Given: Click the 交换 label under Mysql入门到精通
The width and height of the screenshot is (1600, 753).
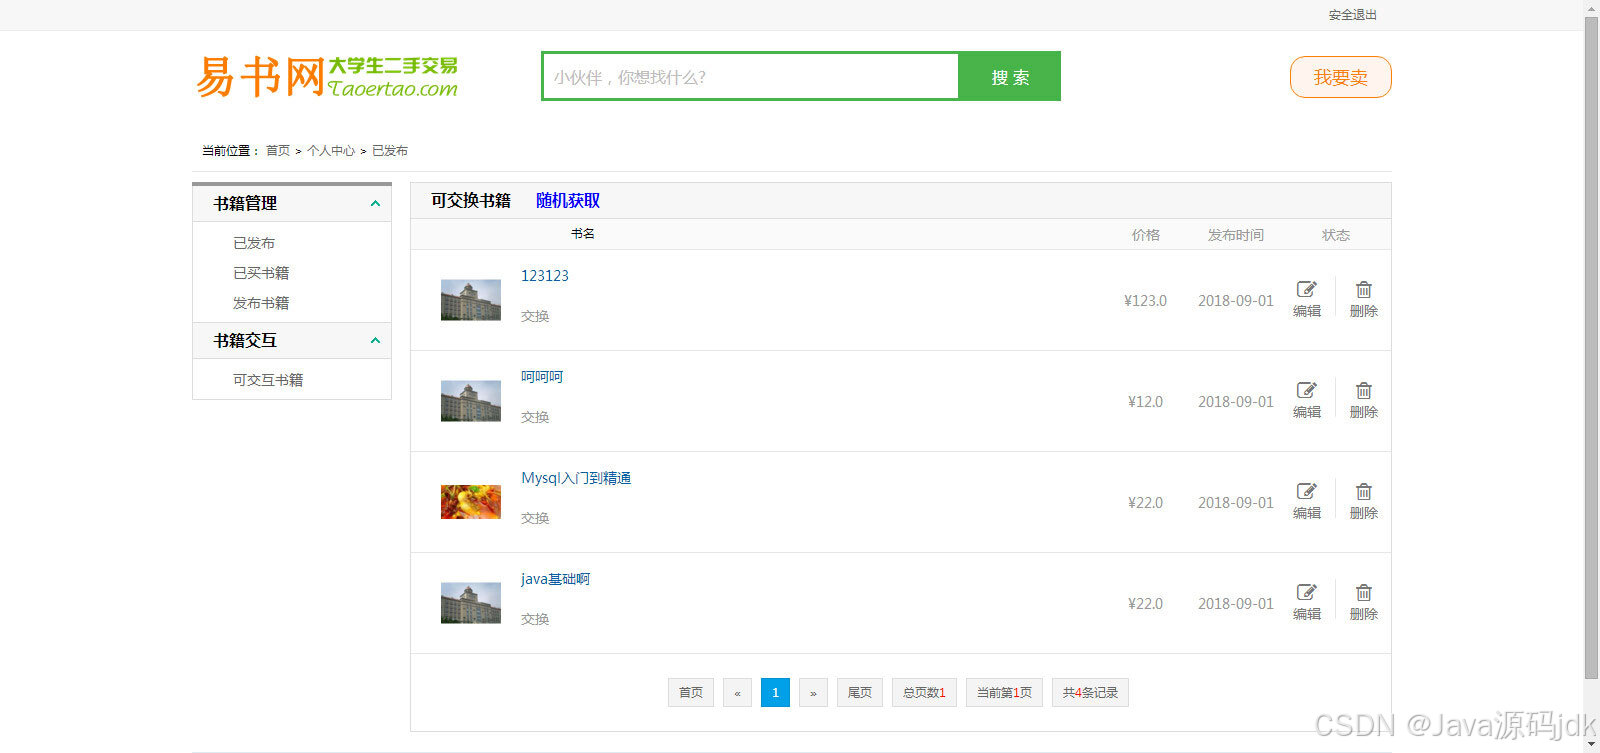Looking at the screenshot, I should point(535,518).
